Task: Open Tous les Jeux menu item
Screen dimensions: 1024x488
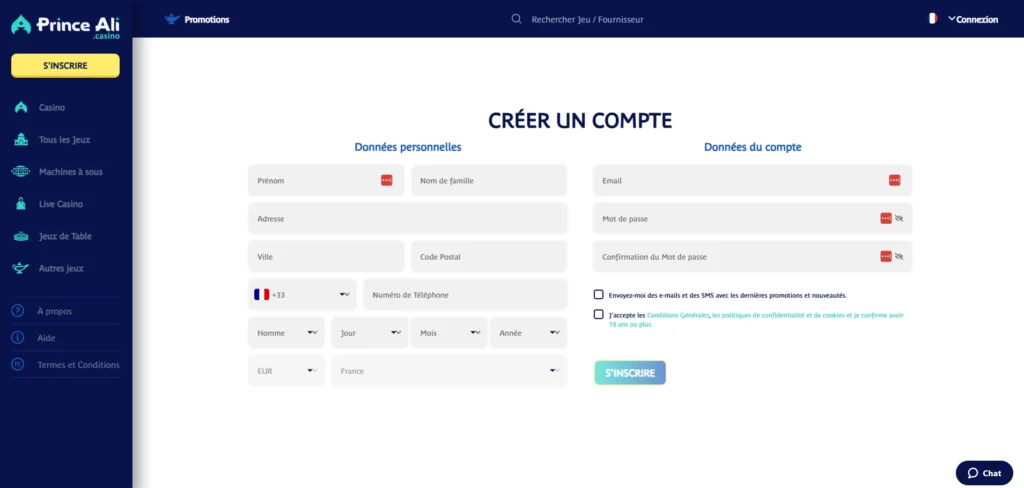Action: click(x=64, y=140)
